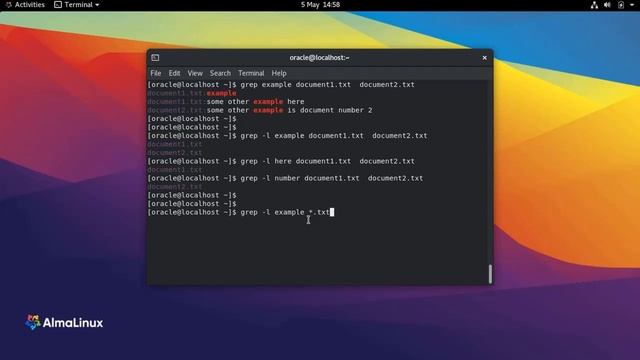Click output 'some other example is document number 2'
The image size is (640, 360).
[x=289, y=110]
